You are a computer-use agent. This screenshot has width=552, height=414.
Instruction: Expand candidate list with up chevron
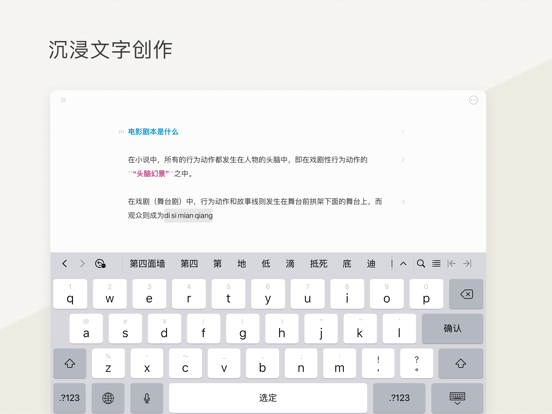(403, 264)
